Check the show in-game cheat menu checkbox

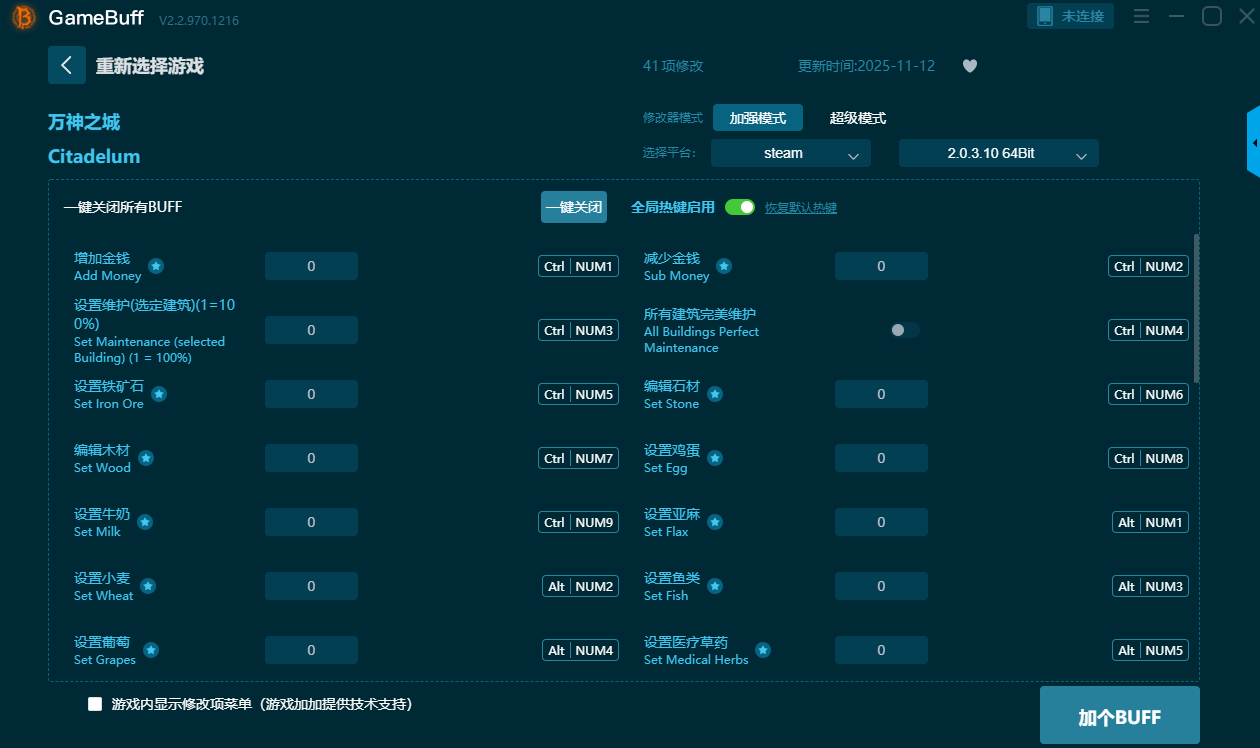point(95,704)
